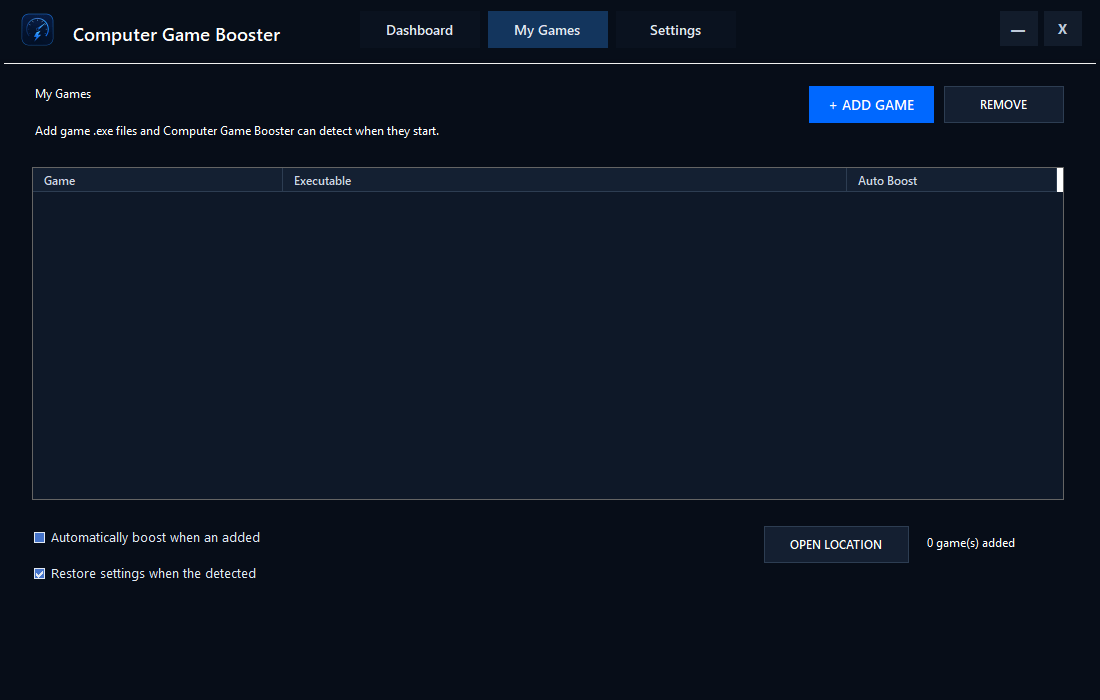Sort by the Executable column header
The image size is (1100, 700).
click(564, 180)
